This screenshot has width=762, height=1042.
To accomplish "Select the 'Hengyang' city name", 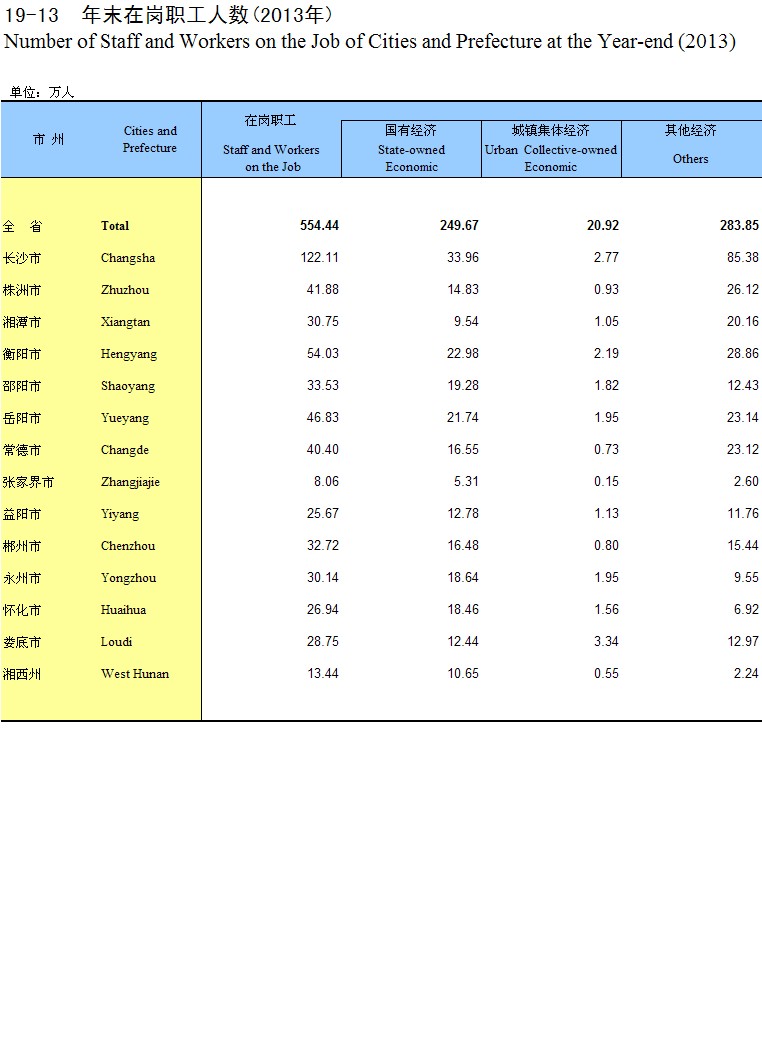I will pos(129,354).
